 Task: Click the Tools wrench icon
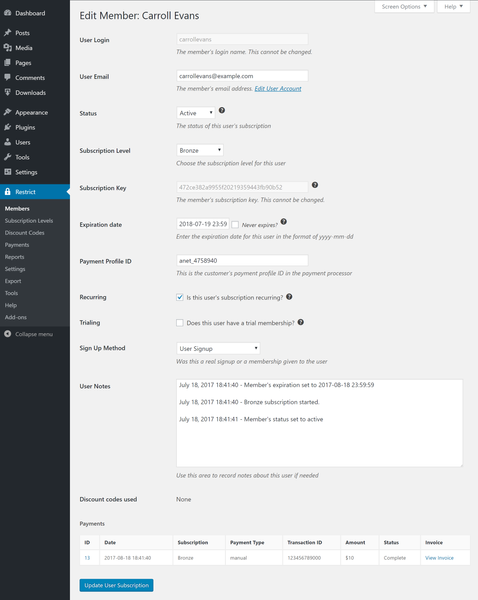tap(7, 157)
